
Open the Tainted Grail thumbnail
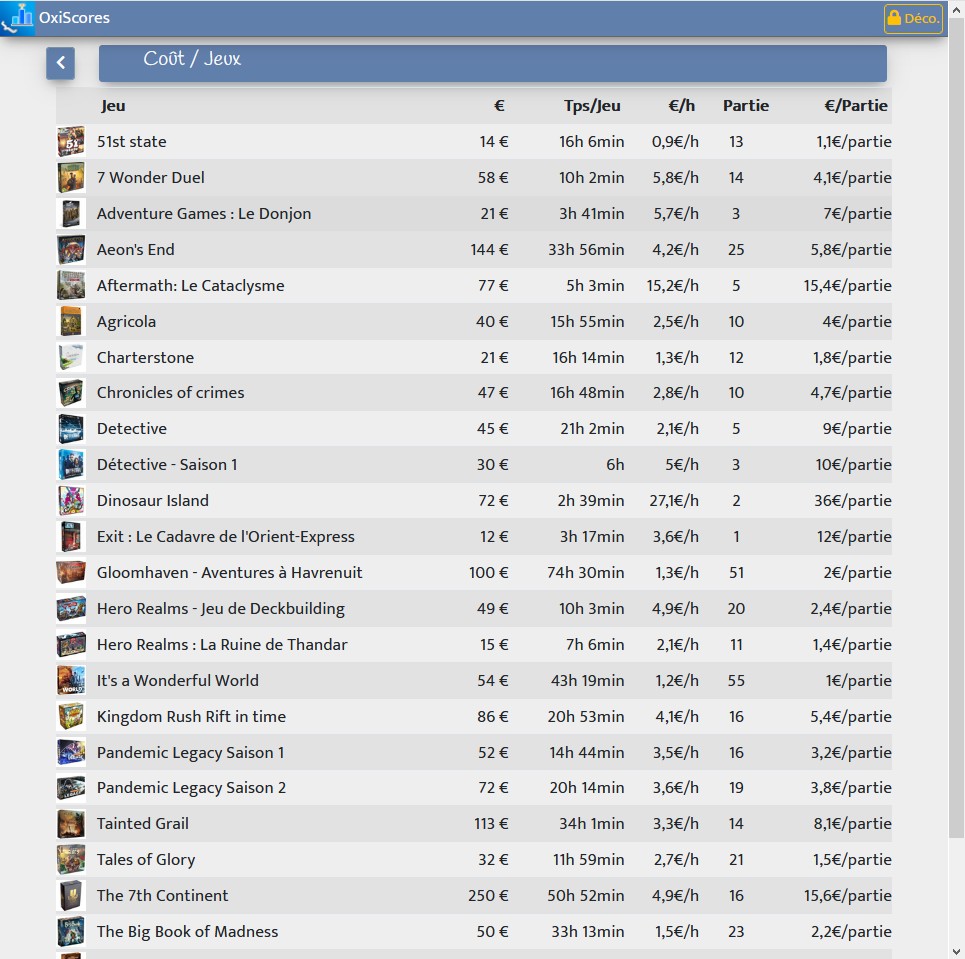pyautogui.click(x=71, y=824)
